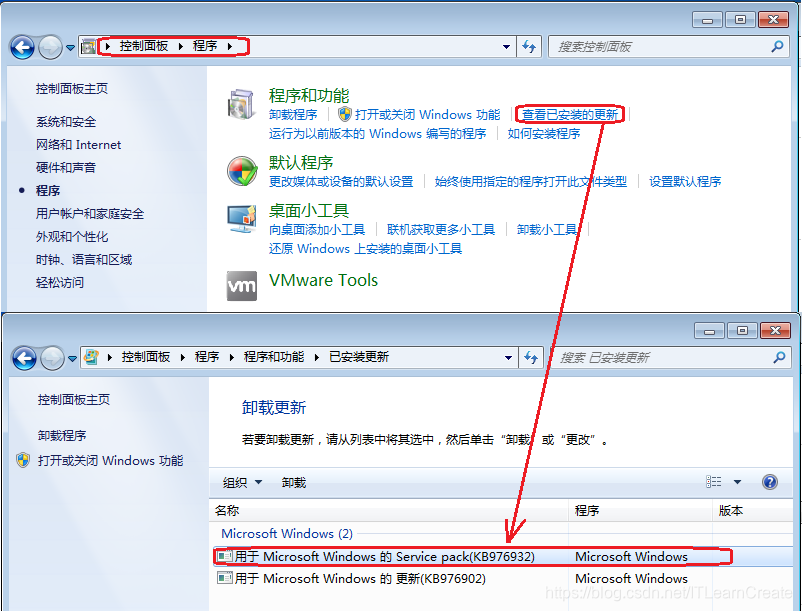This screenshot has height=611, width=802.
Task: Click 已安装更新 breadcrumb
Action: pos(359,357)
